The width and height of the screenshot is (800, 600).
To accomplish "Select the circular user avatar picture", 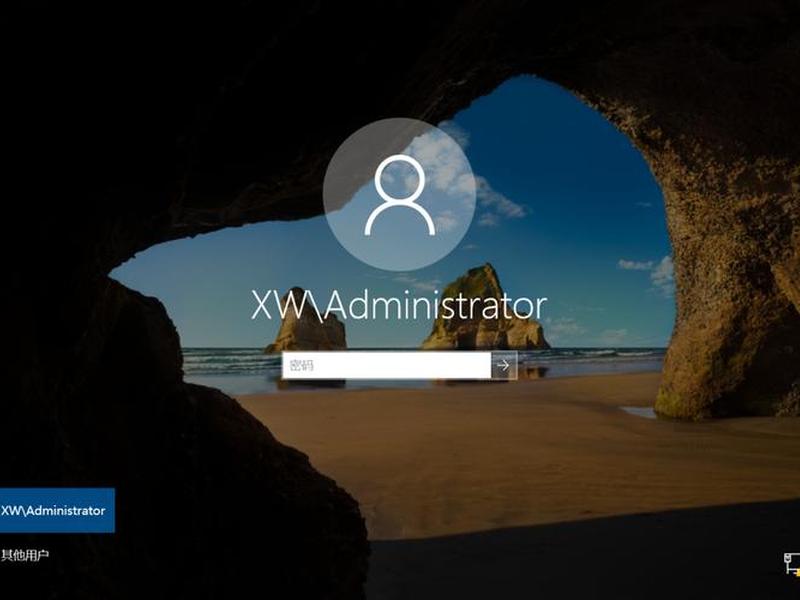I will (399, 194).
